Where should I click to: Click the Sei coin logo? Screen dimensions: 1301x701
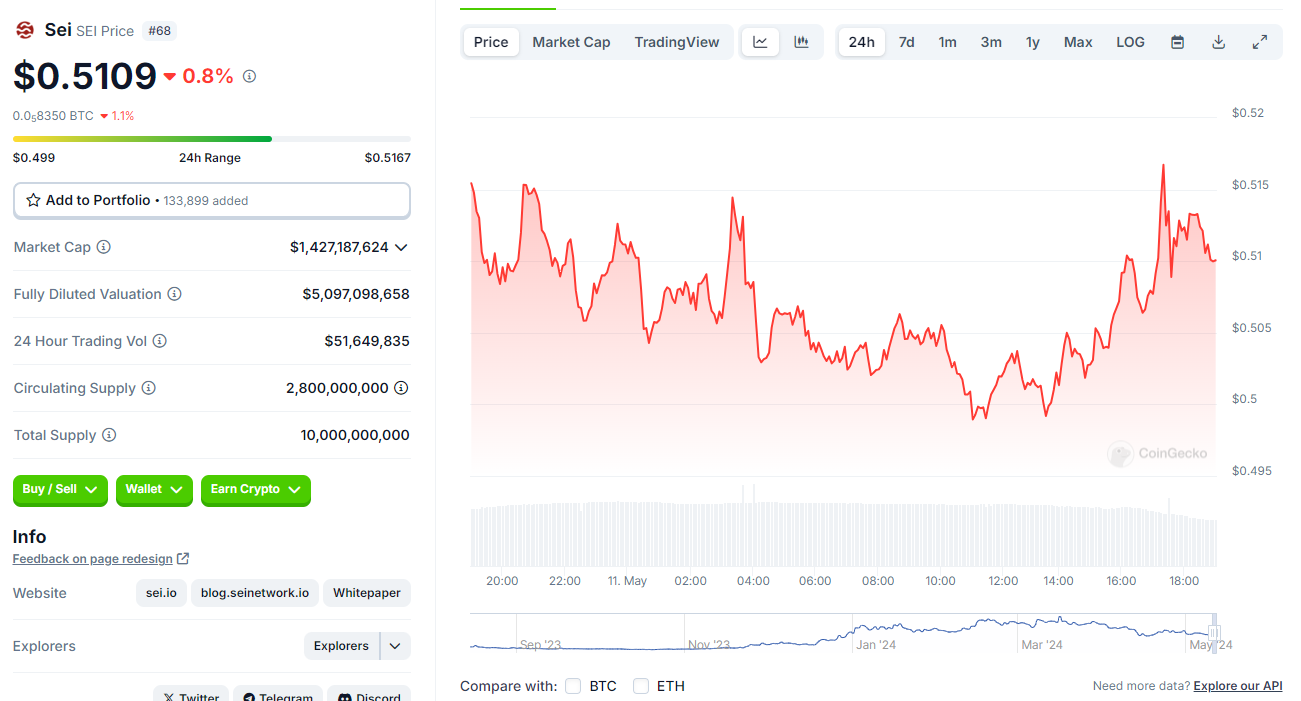click(24, 30)
